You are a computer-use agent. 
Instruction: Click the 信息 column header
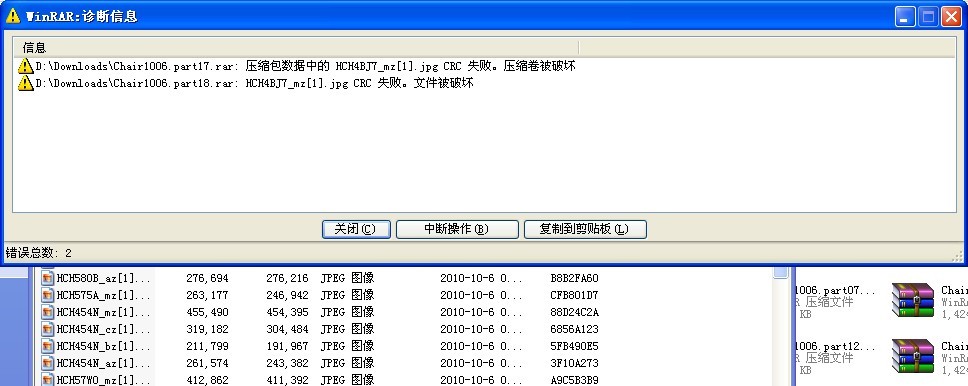296,48
